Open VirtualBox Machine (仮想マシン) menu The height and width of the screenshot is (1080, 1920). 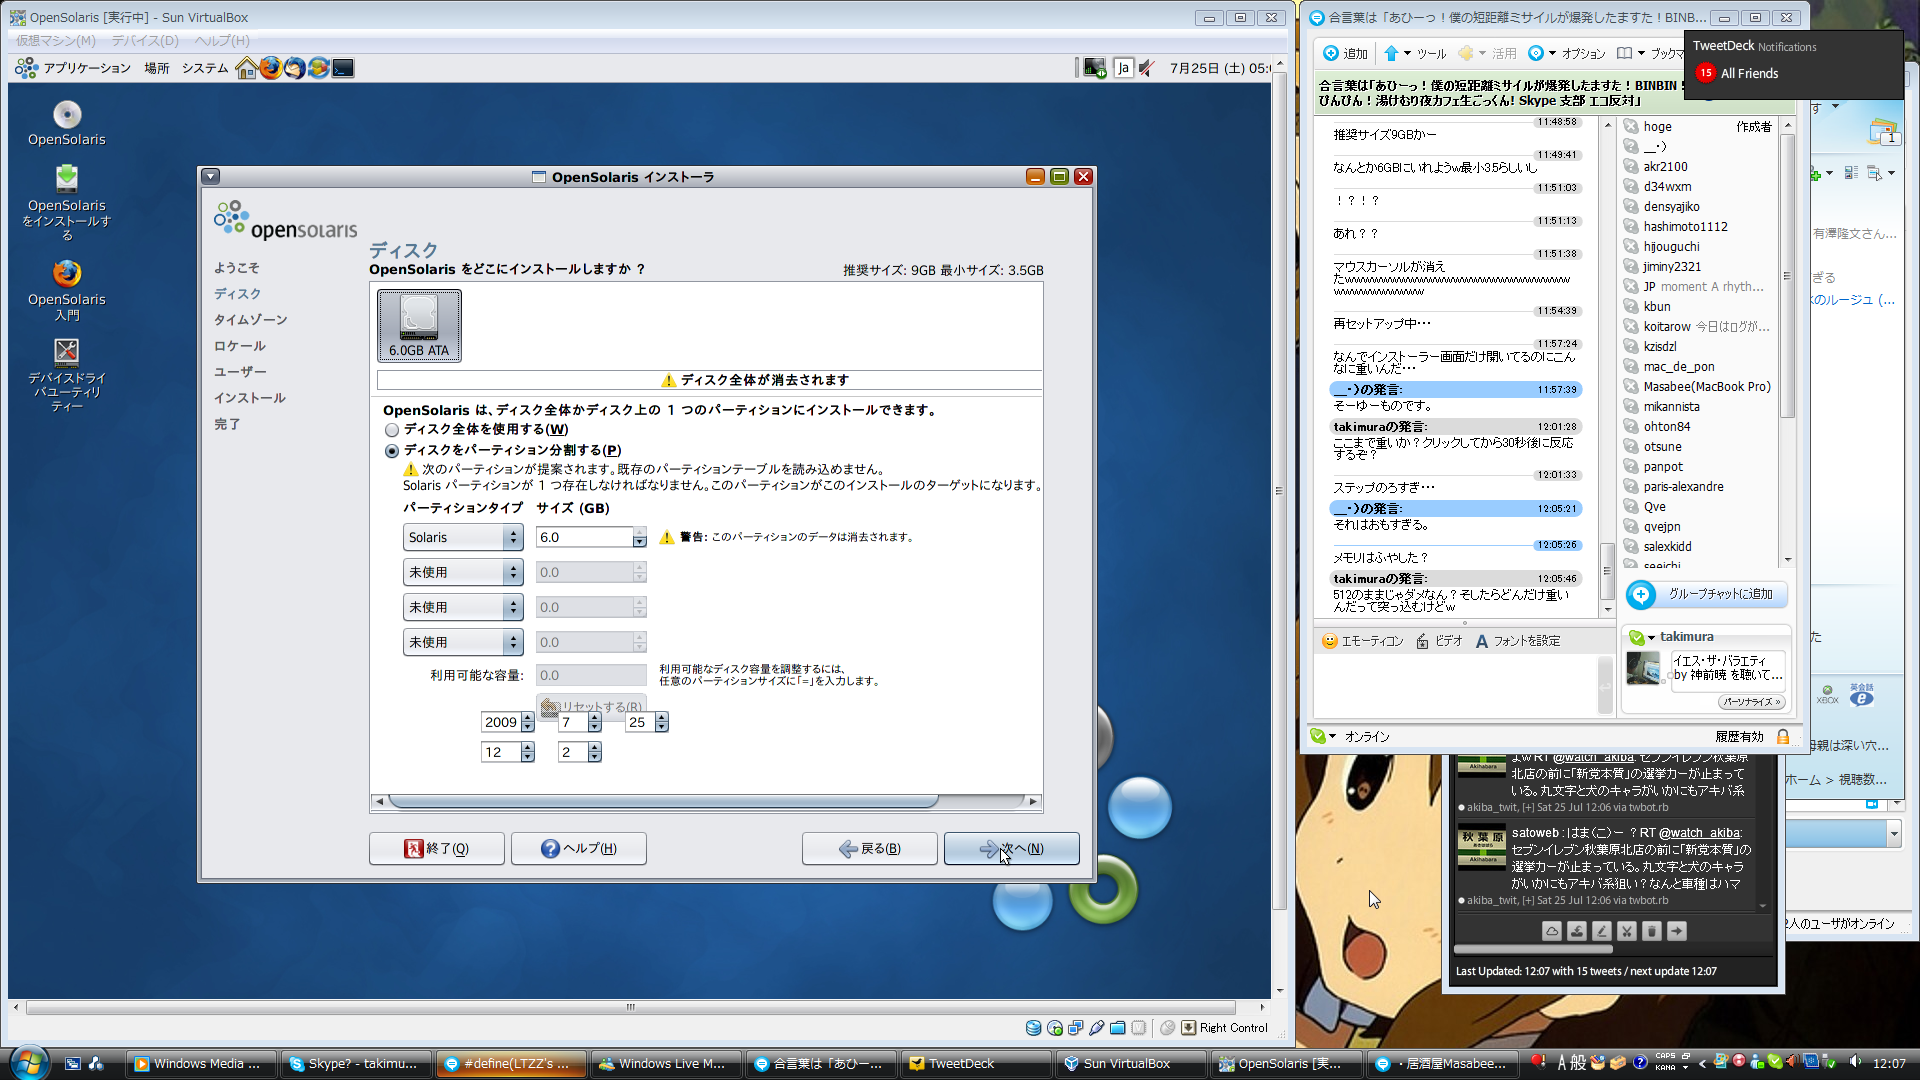(x=56, y=40)
